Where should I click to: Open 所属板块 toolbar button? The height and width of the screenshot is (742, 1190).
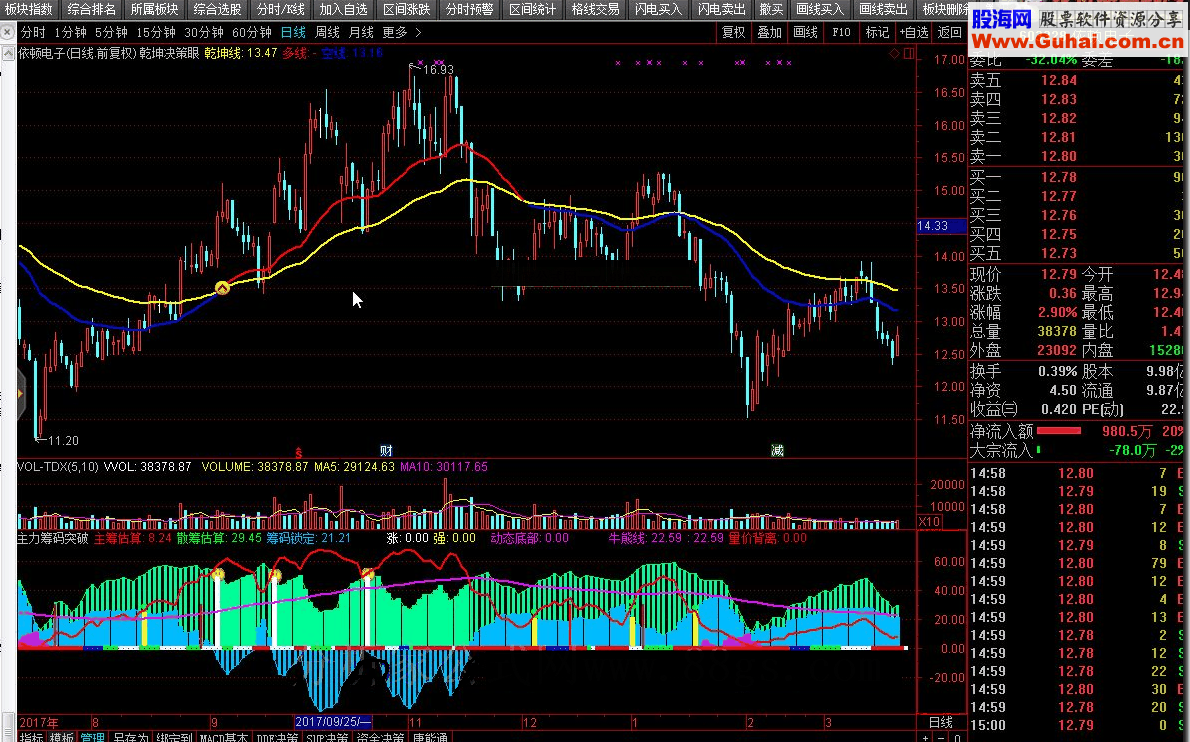pyautogui.click(x=155, y=9)
